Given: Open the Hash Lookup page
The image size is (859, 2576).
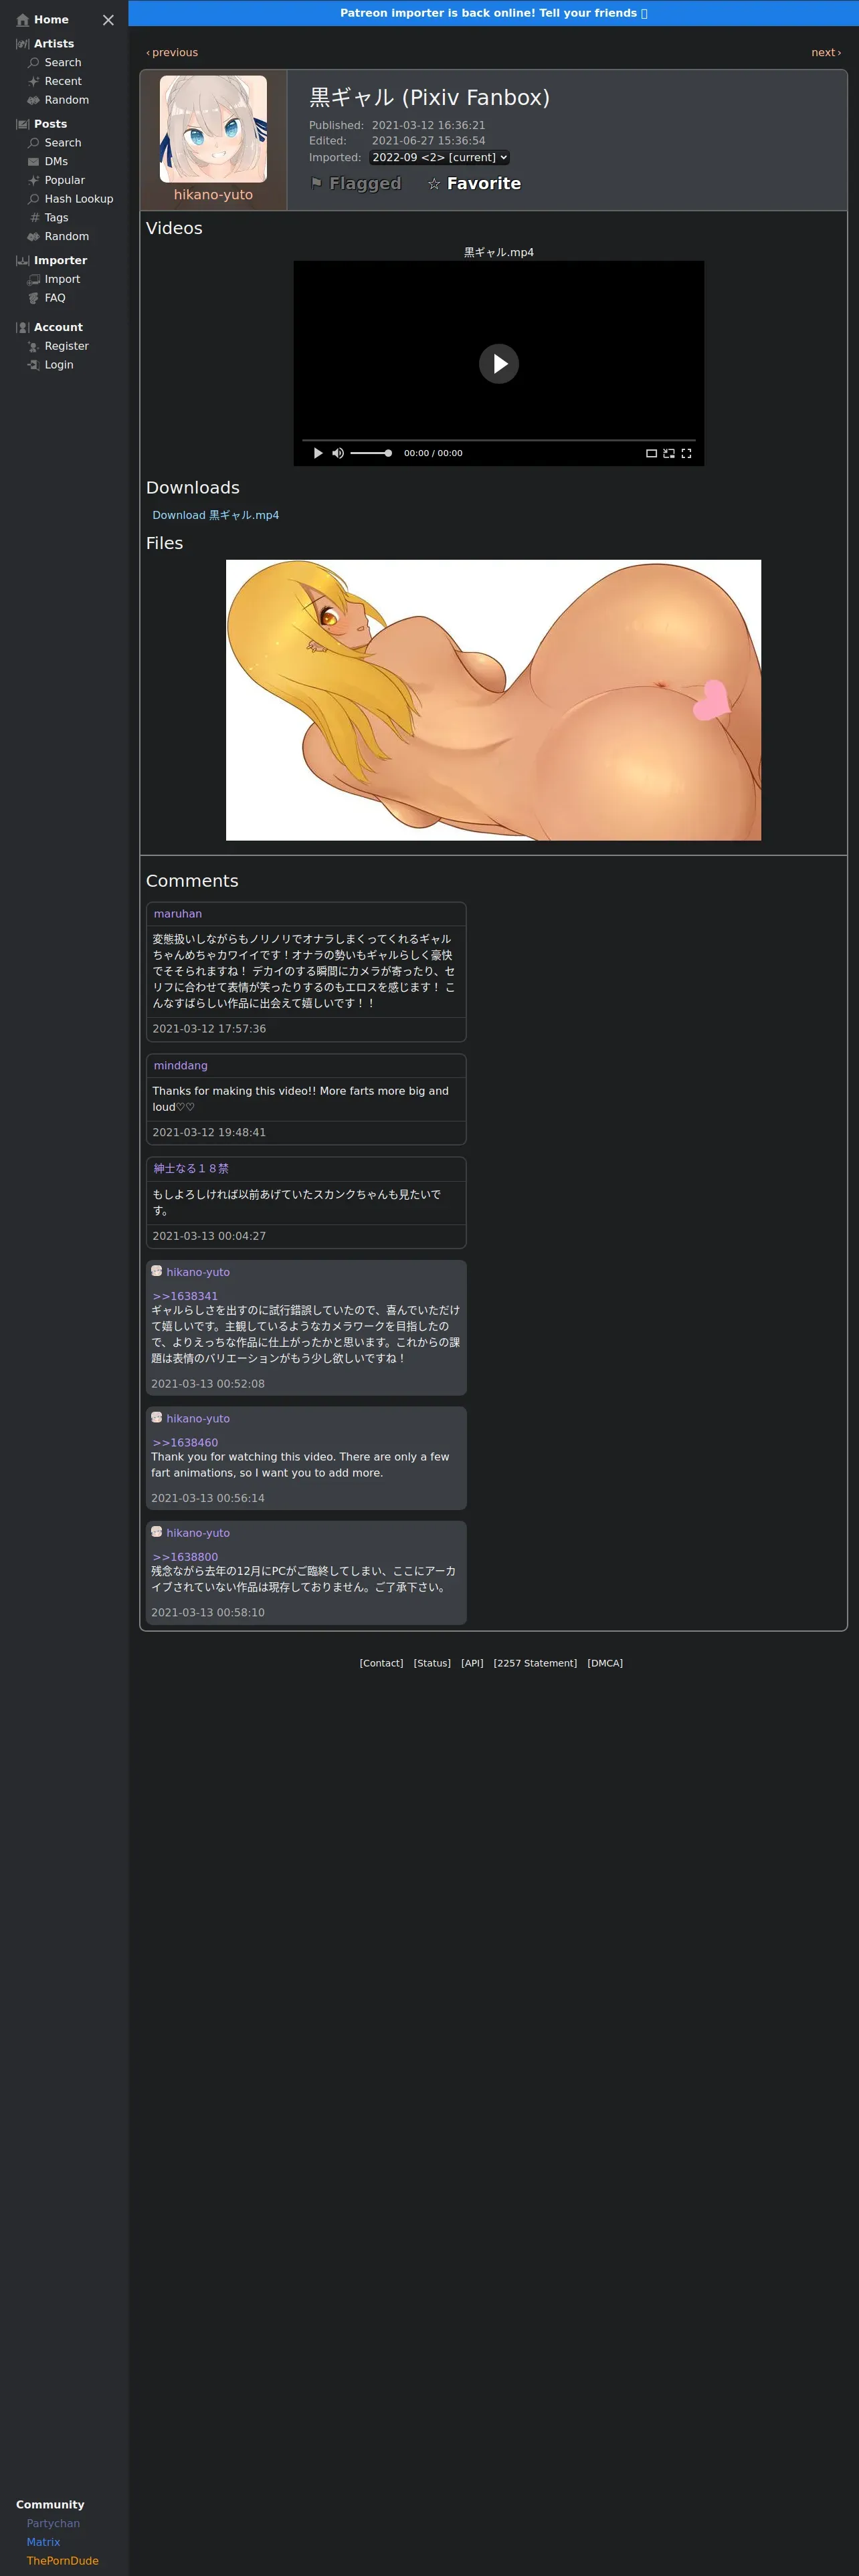Looking at the screenshot, I should [70, 199].
